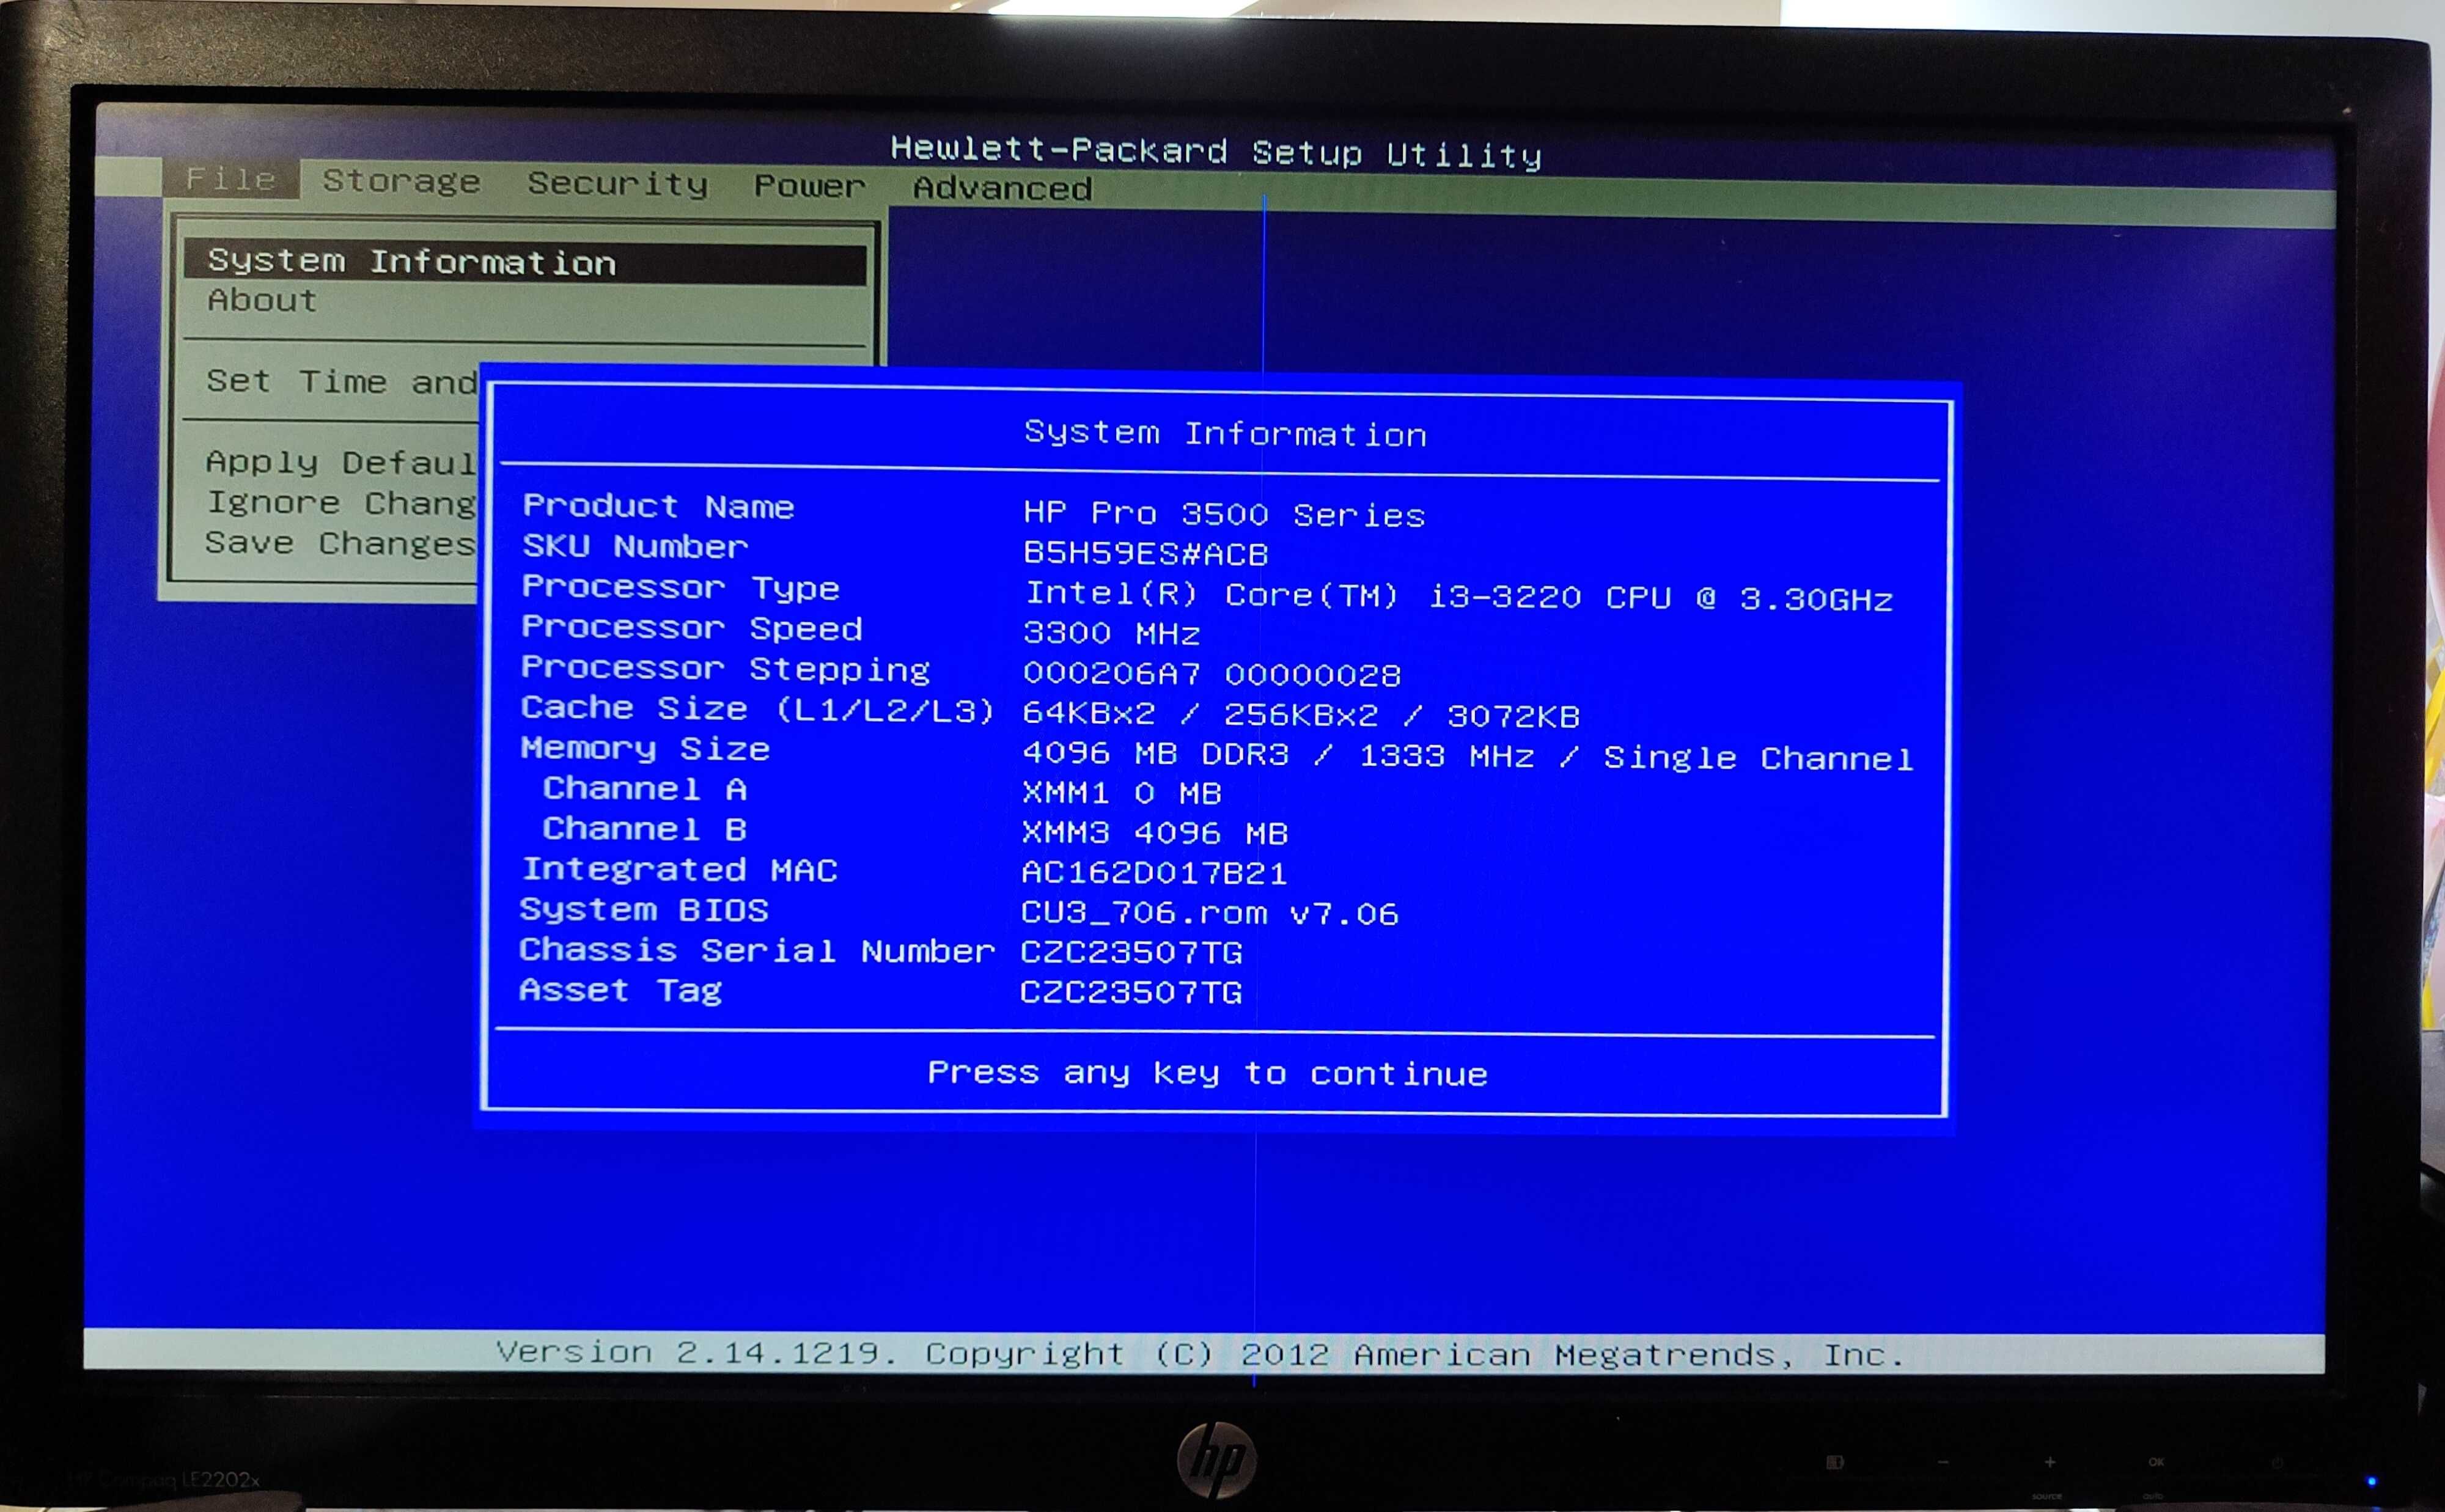This screenshot has width=2445, height=1512.
Task: Click the Channel B label
Action: click(644, 829)
